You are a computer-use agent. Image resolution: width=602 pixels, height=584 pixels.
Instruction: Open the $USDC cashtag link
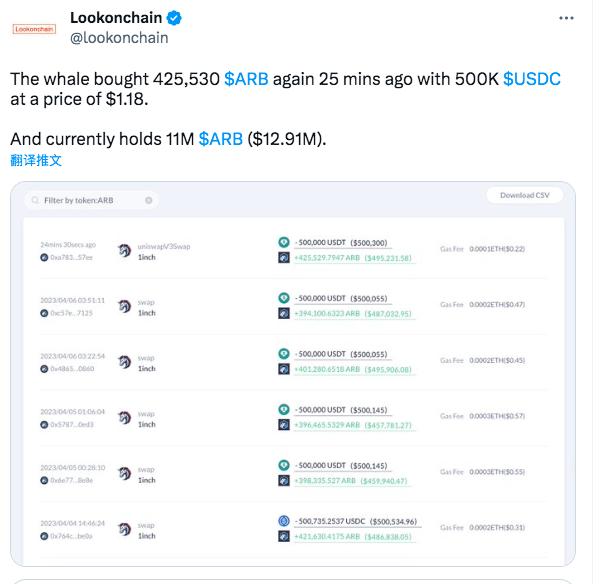(532, 79)
